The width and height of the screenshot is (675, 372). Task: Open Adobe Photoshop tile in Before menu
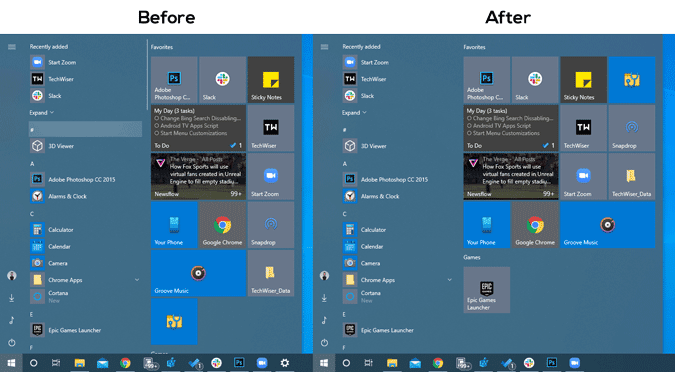tap(174, 80)
